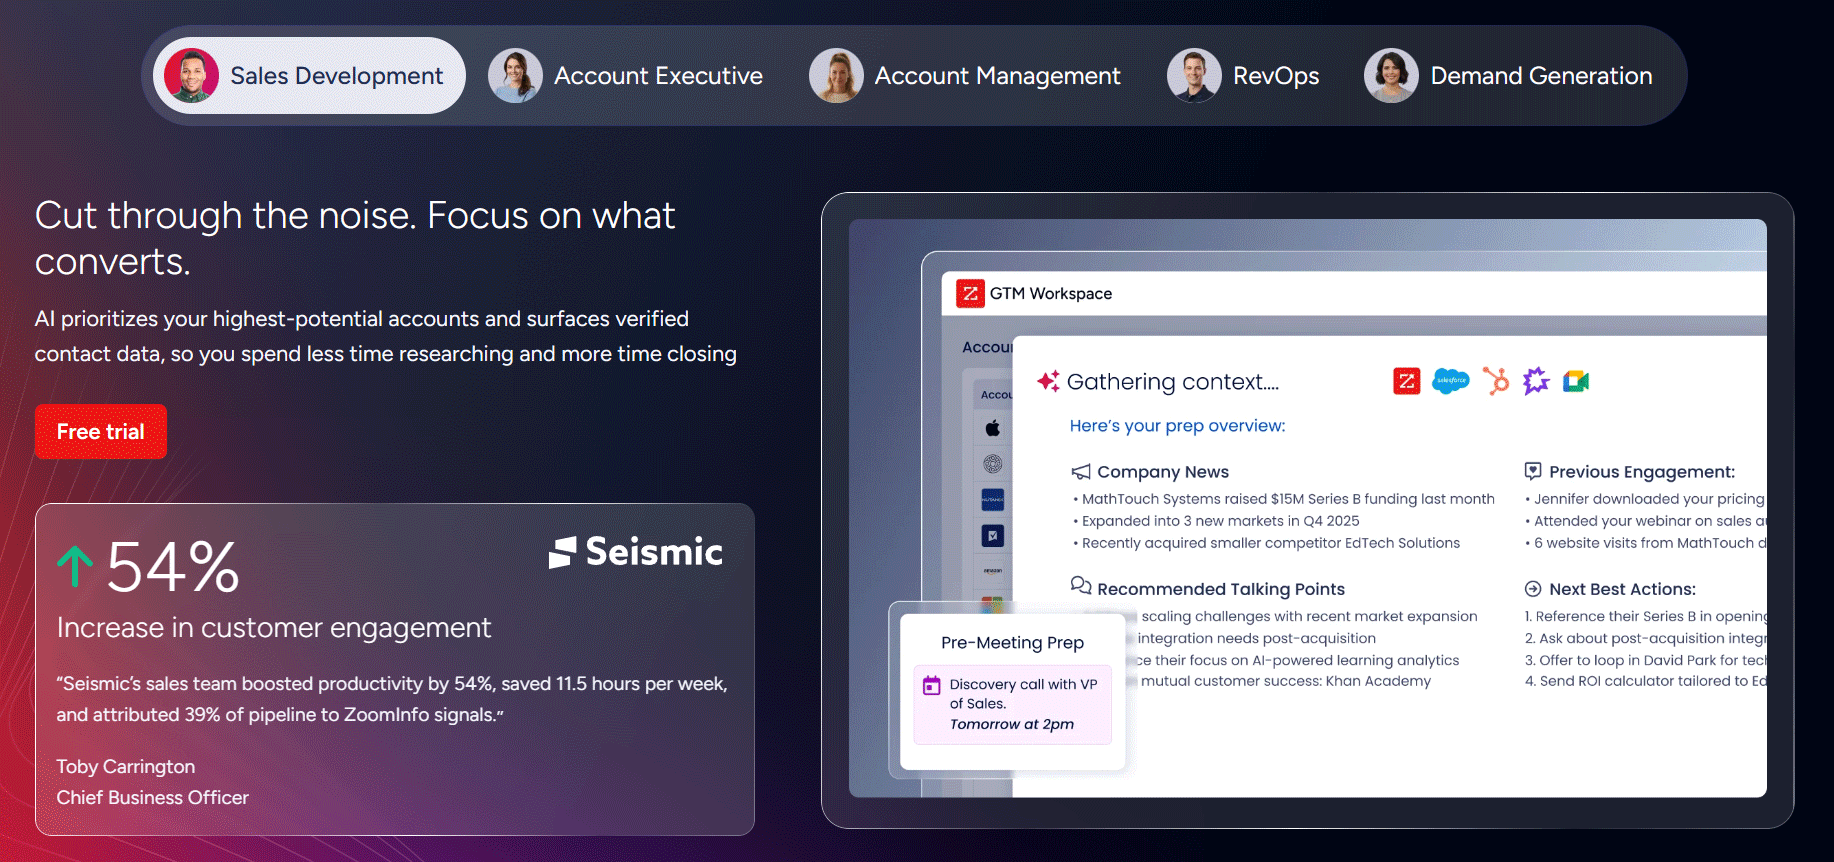The height and width of the screenshot is (862, 1834).
Task: Click 'Chief Business Officer' title text
Action: (x=153, y=798)
